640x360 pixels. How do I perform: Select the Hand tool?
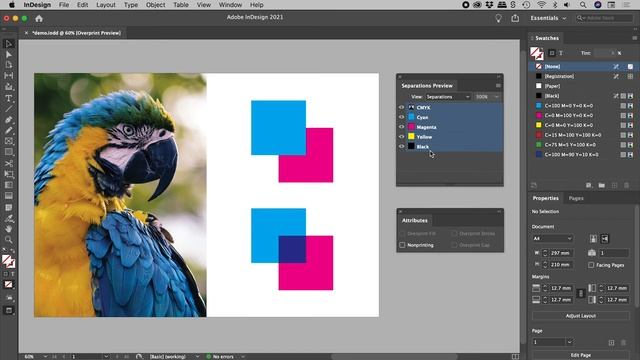pyautogui.click(x=9, y=229)
